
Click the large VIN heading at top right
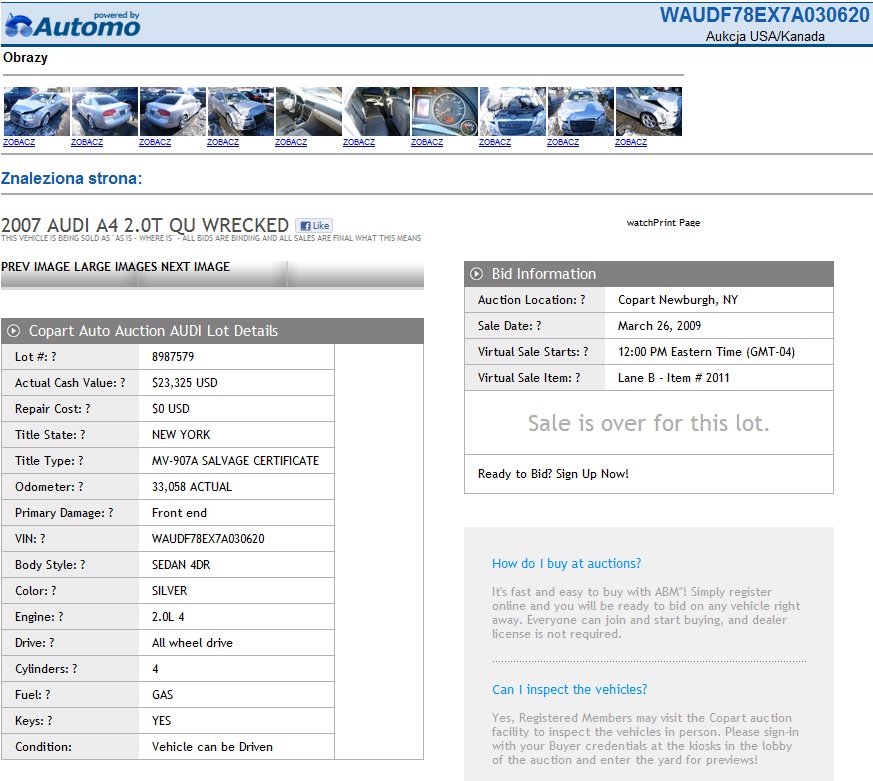point(764,15)
